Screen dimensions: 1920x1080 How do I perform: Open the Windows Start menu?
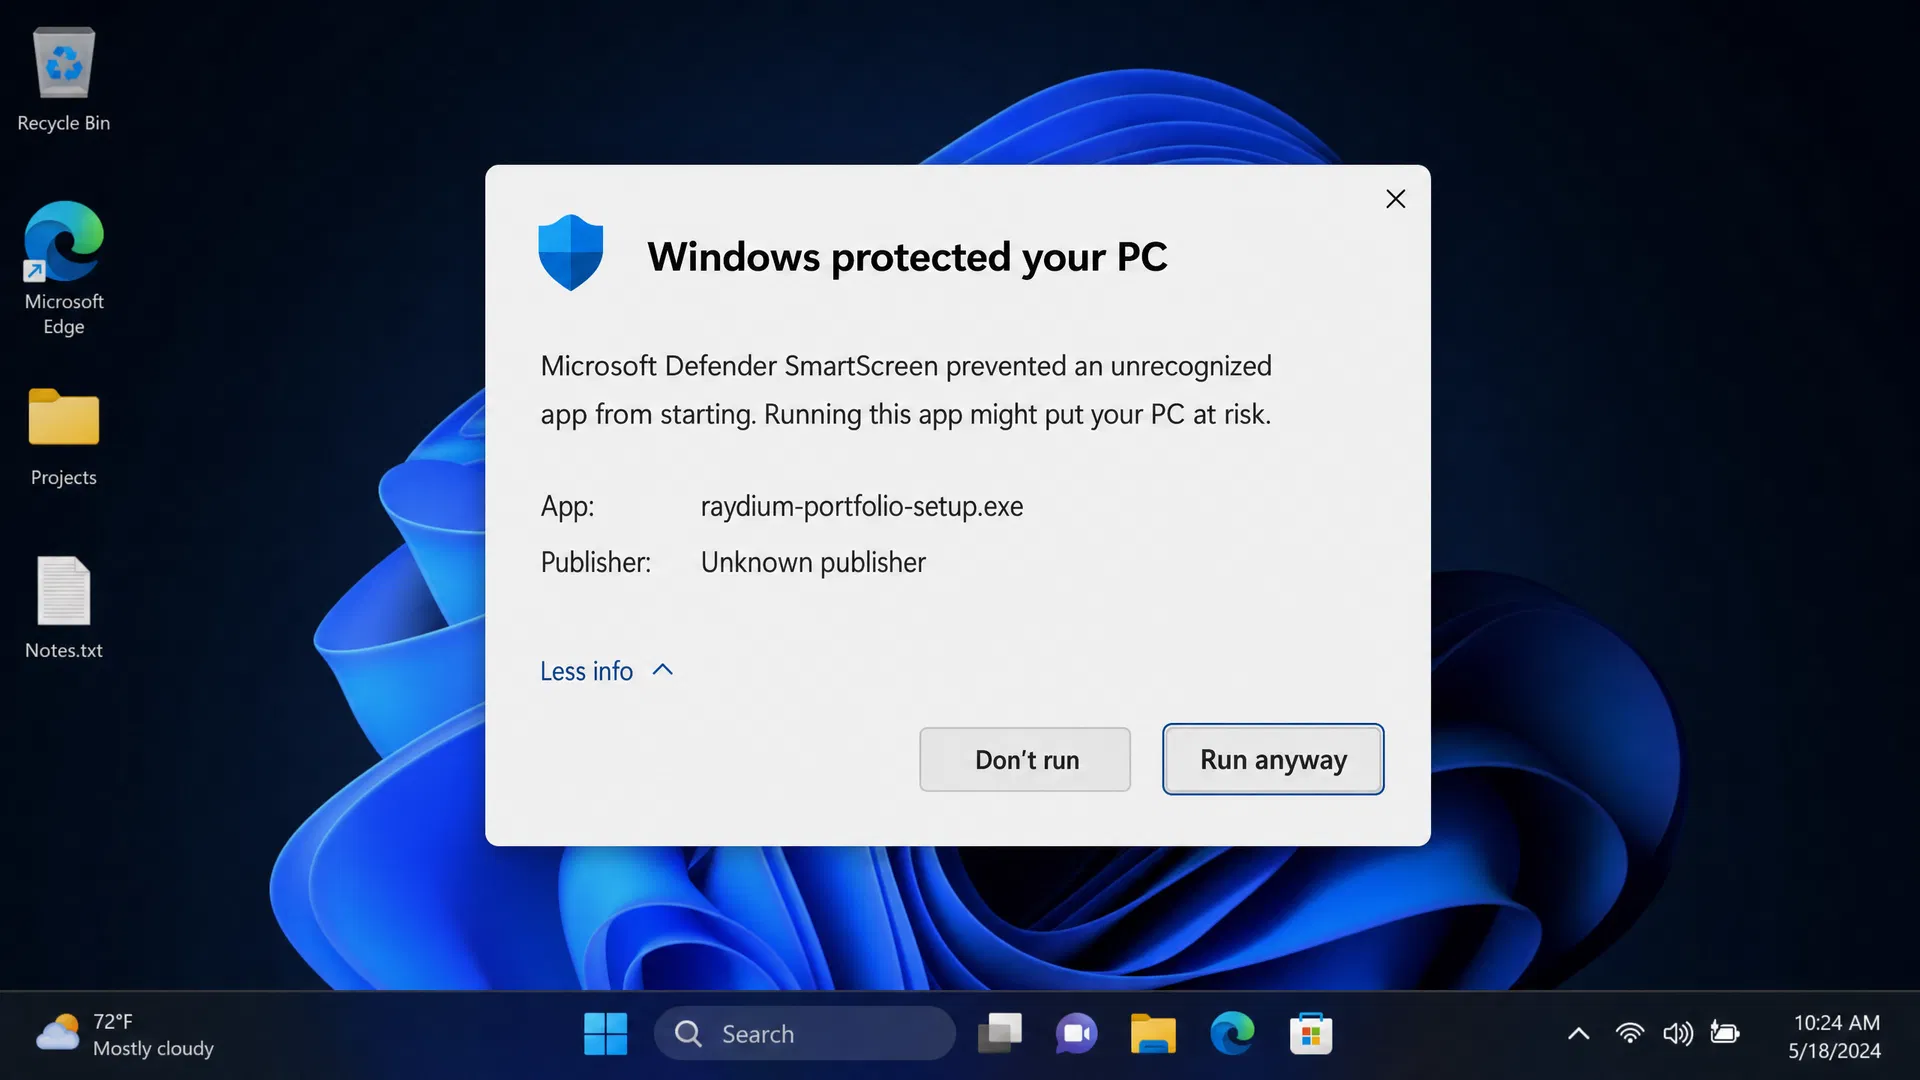tap(605, 1034)
